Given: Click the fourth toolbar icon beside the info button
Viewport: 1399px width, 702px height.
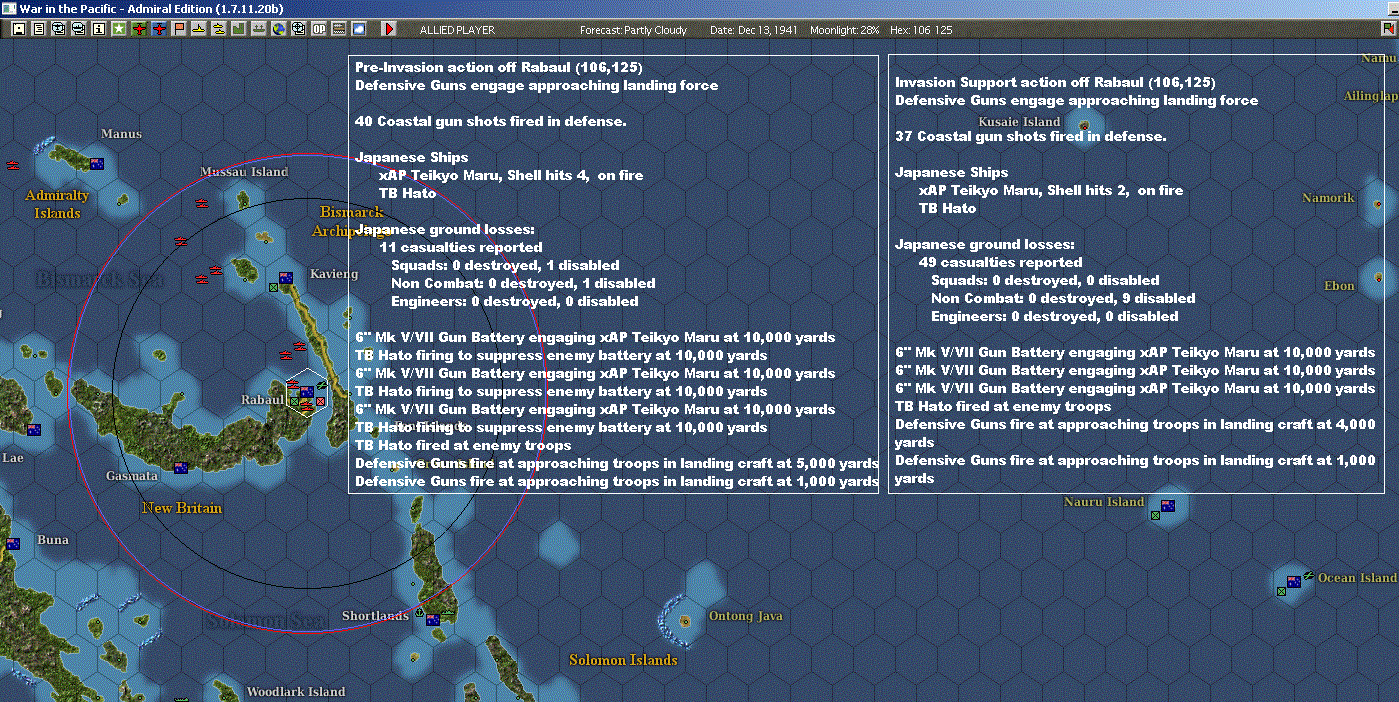Looking at the screenshot, I should (x=79, y=29).
